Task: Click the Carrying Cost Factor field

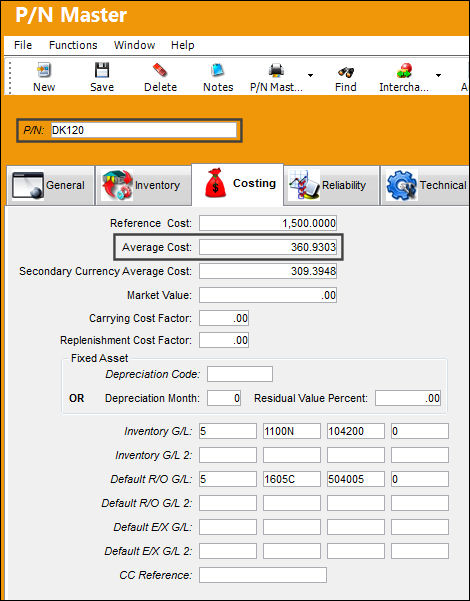Action: (x=224, y=318)
